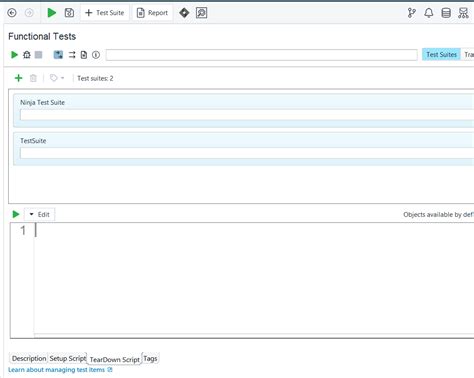
Task: Run the script with the green play icon
Action: 16,214
